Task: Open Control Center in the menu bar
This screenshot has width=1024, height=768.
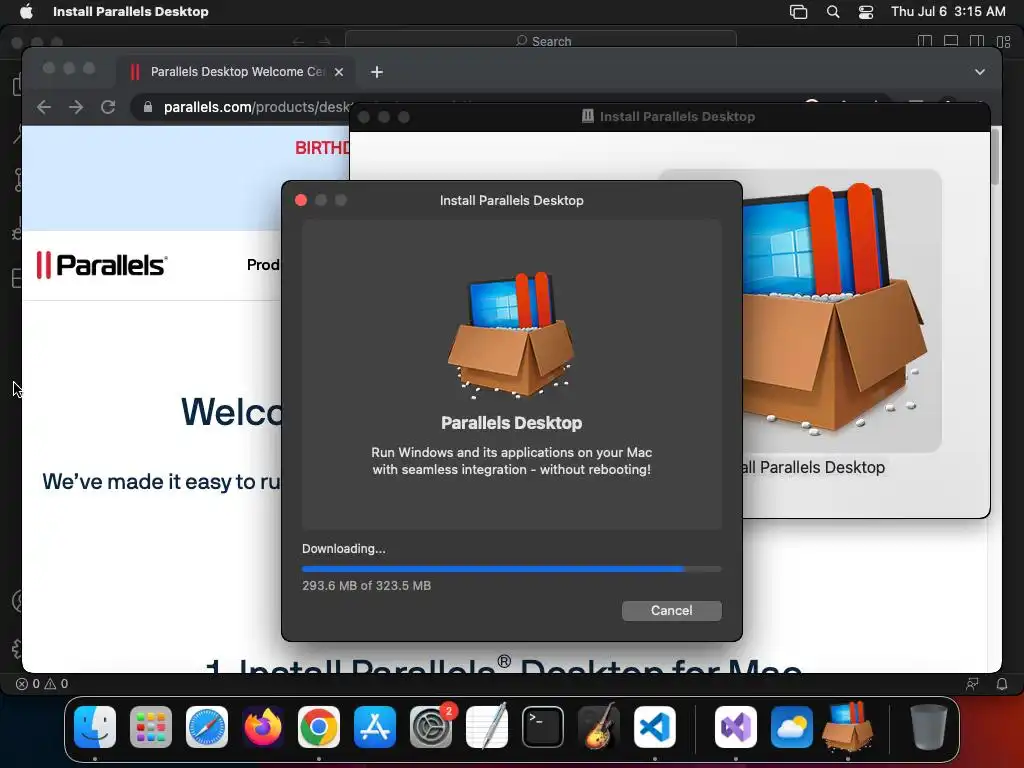Action: coord(866,12)
